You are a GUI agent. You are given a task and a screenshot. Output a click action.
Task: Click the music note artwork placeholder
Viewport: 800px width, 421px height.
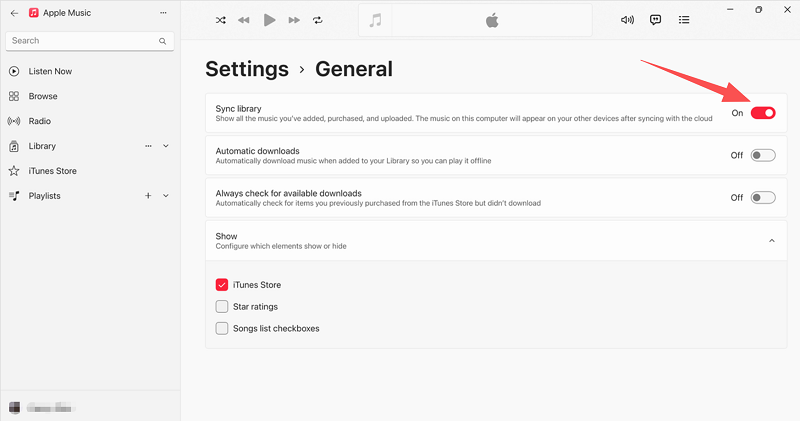pos(376,20)
